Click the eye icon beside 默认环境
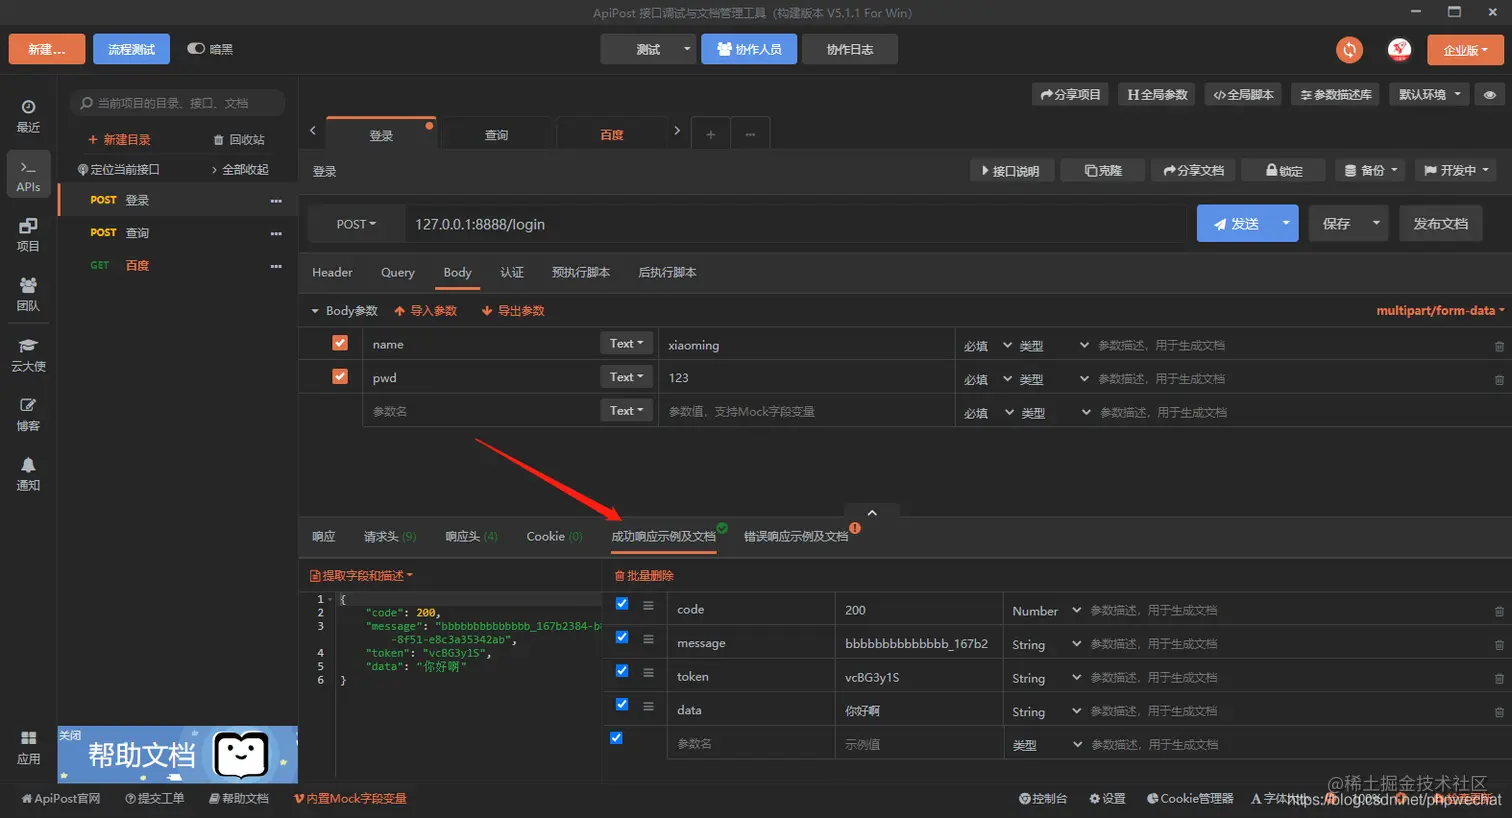Viewport: 1512px width, 818px height. coord(1489,95)
